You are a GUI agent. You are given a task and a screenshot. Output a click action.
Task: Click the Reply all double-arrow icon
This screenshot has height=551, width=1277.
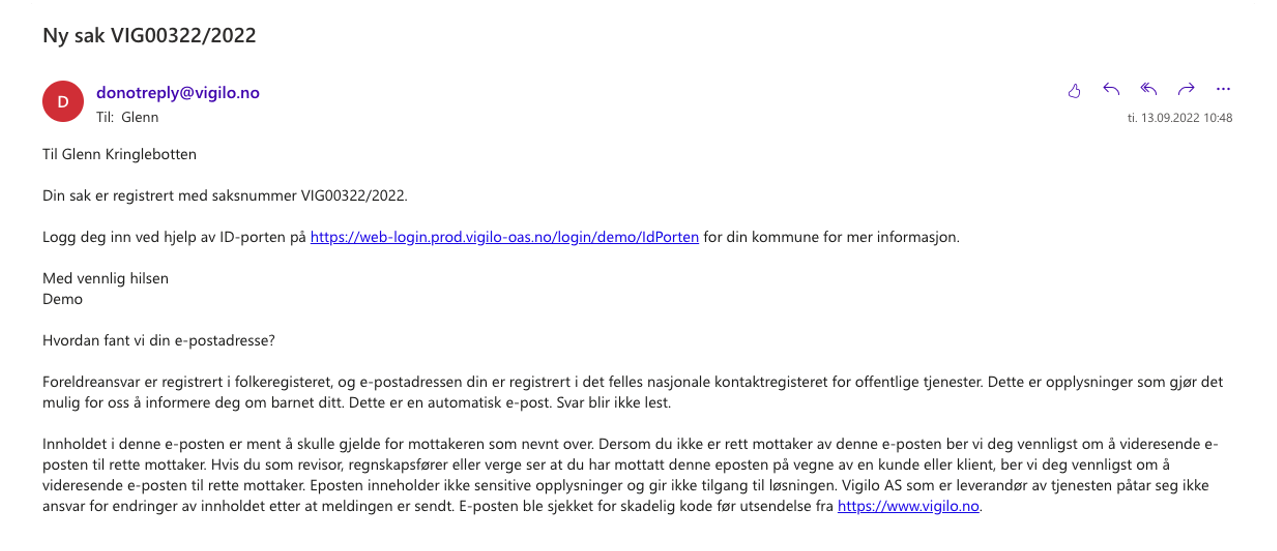point(1149,90)
